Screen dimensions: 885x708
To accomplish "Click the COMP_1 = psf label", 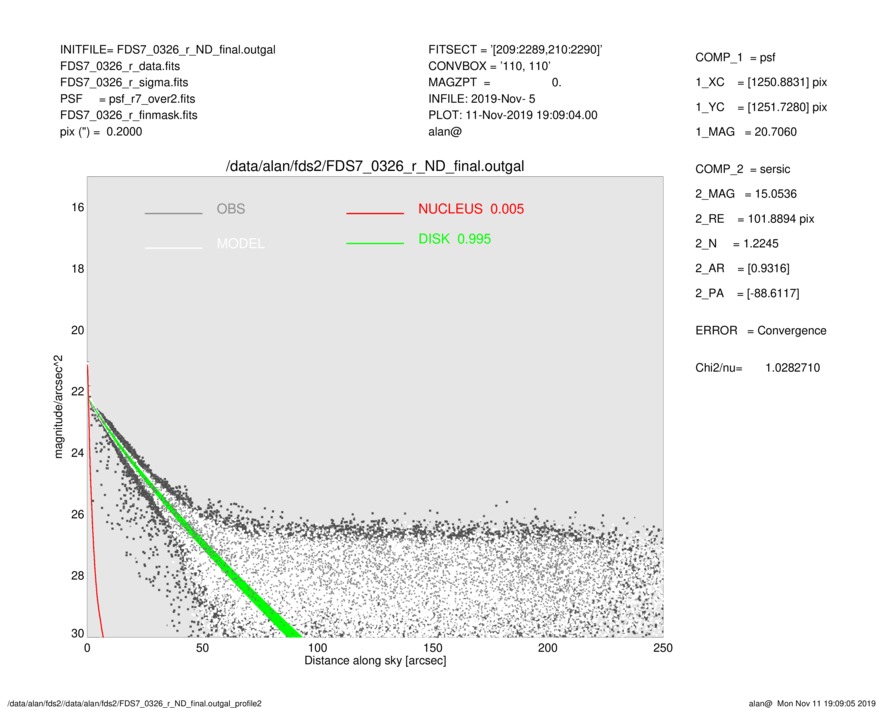I will click(735, 58).
